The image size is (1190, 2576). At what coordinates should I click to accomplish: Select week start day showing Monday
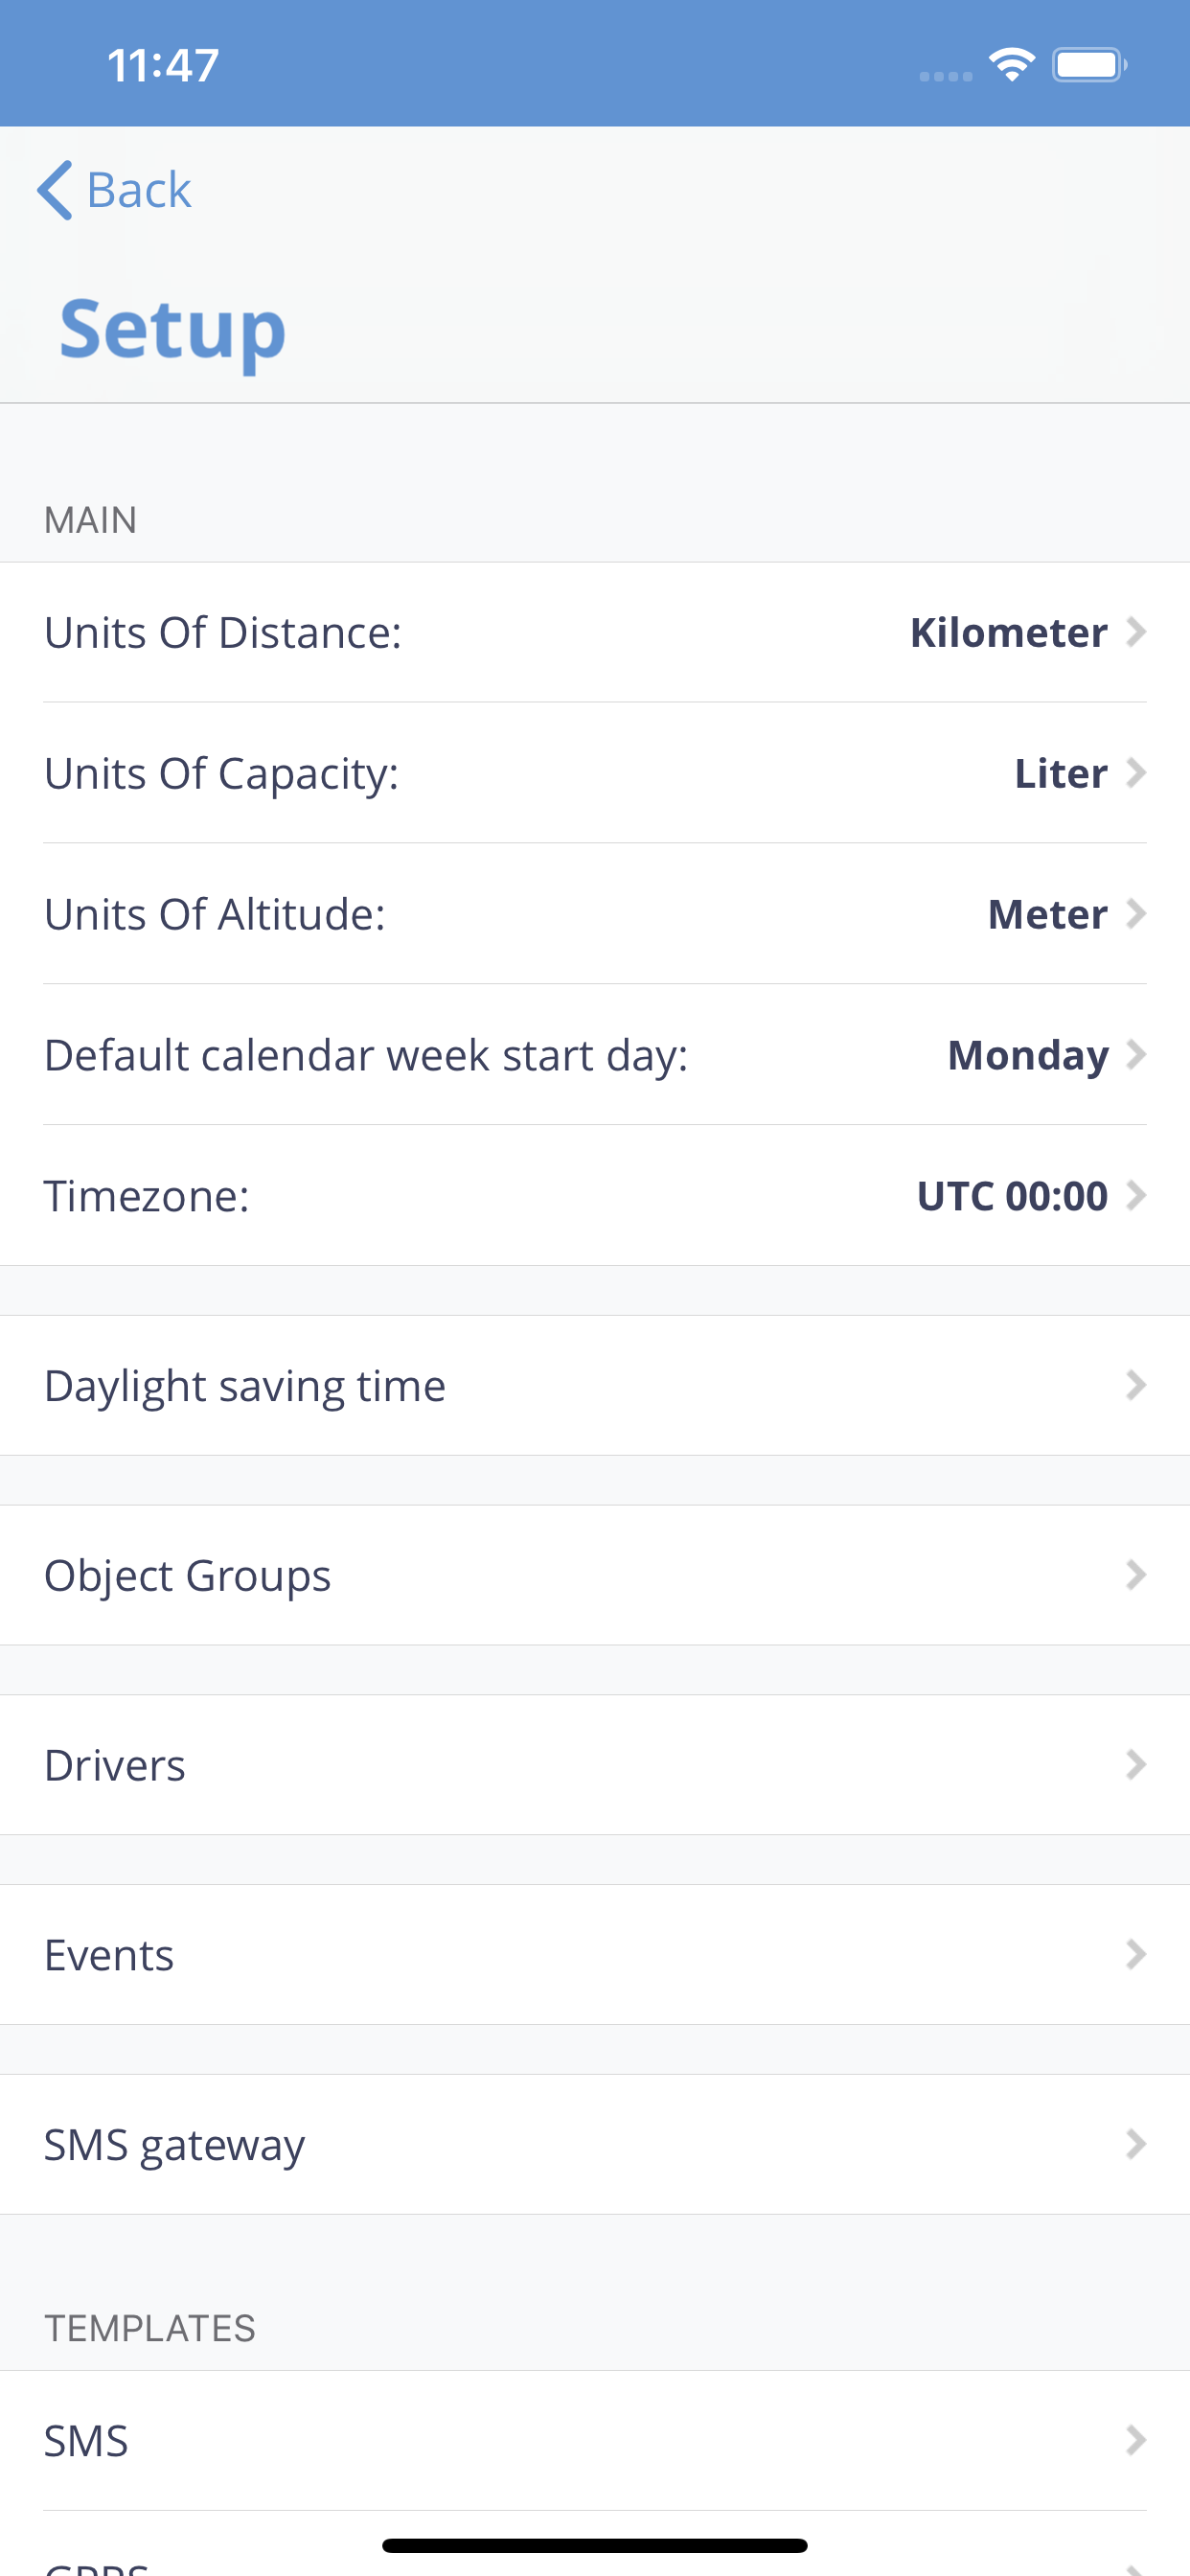(595, 1055)
